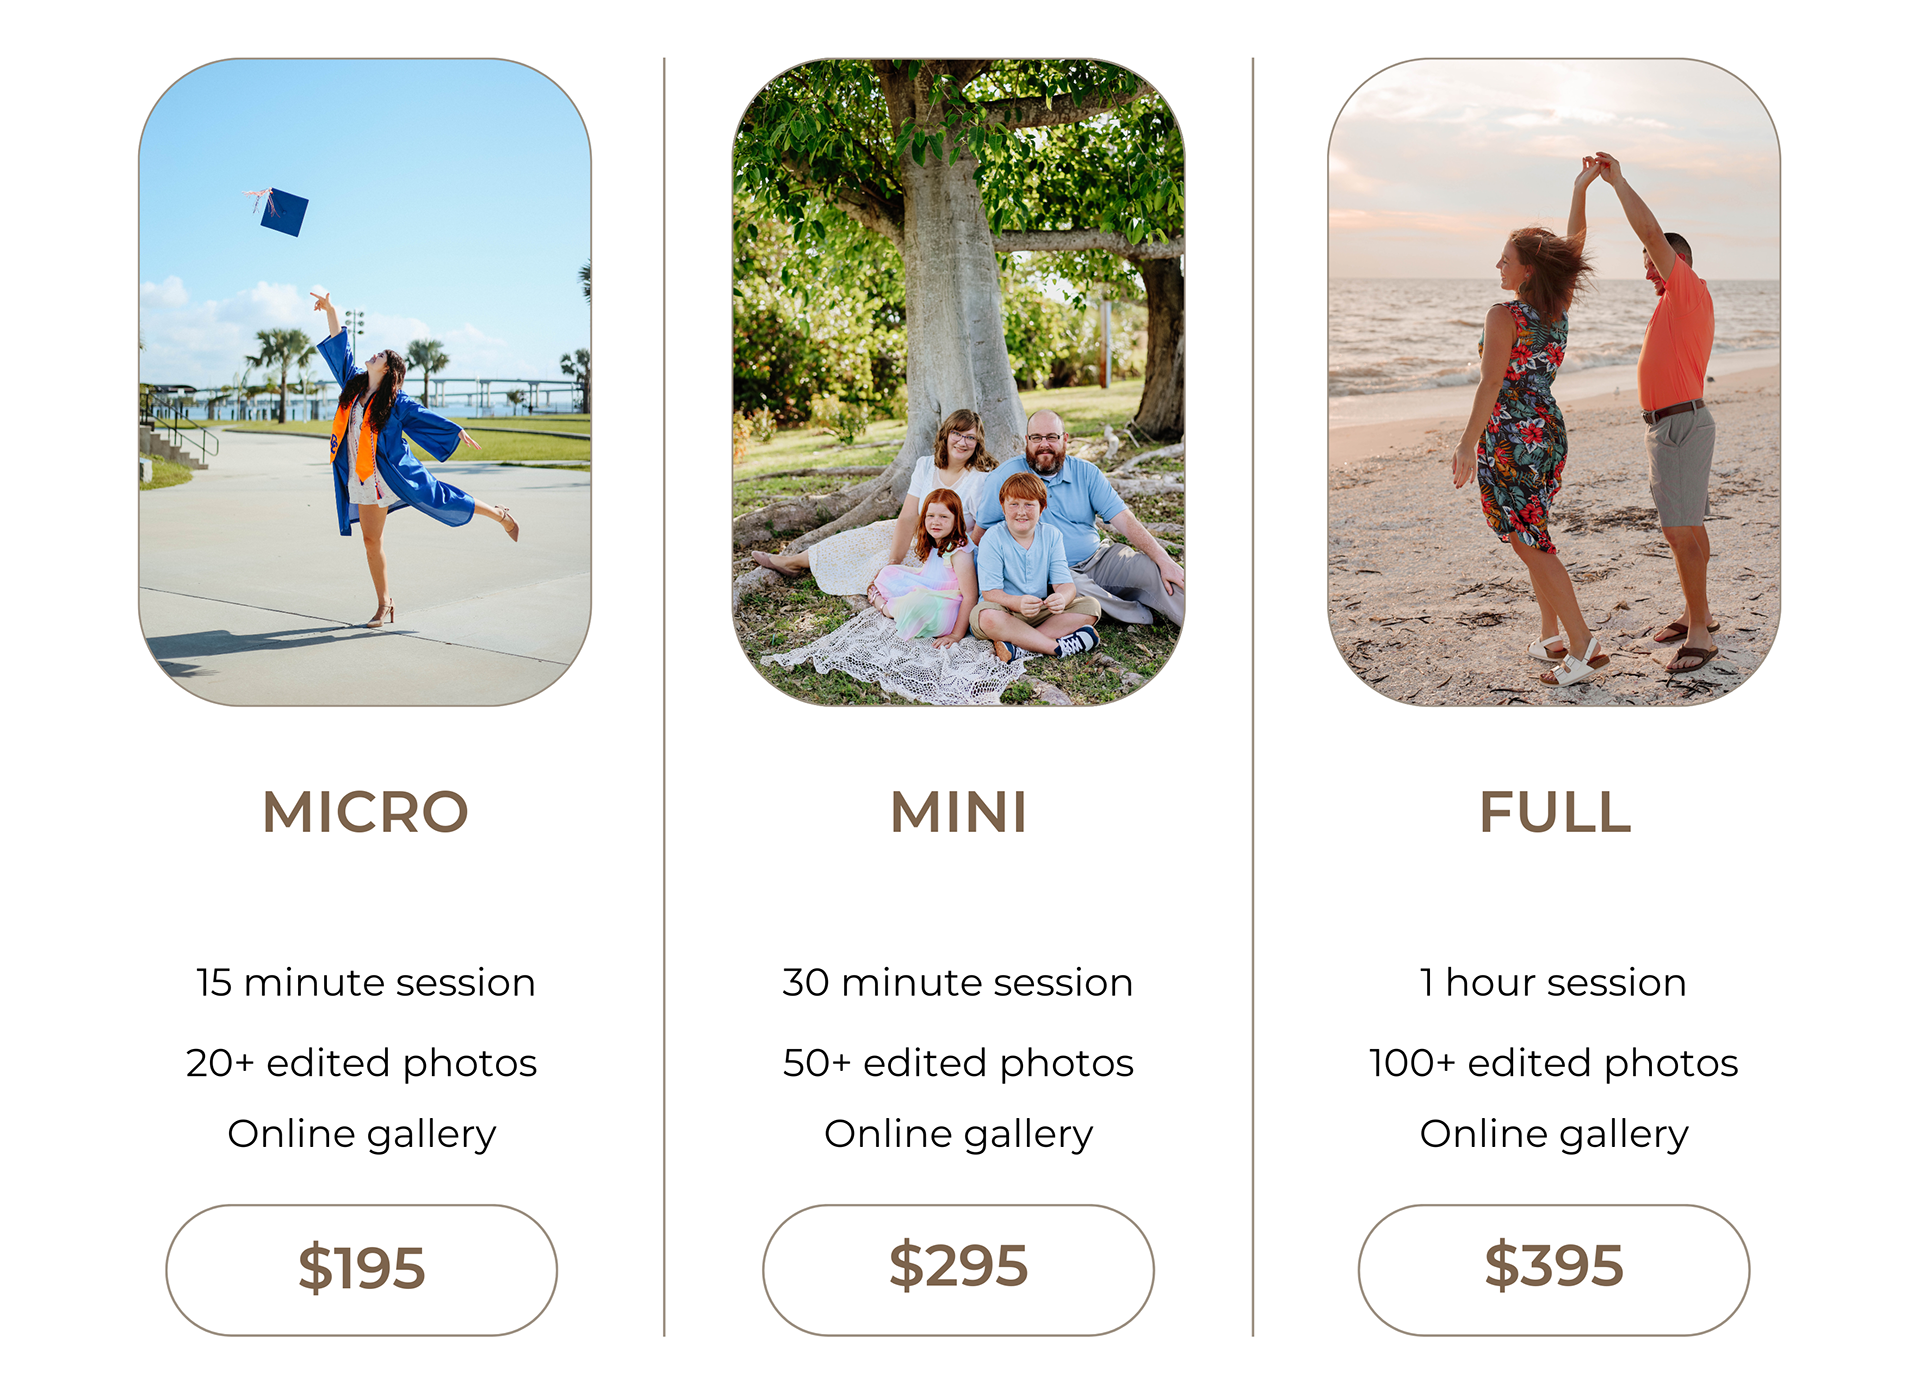
Task: Click the MINI package heading
Action: [958, 811]
